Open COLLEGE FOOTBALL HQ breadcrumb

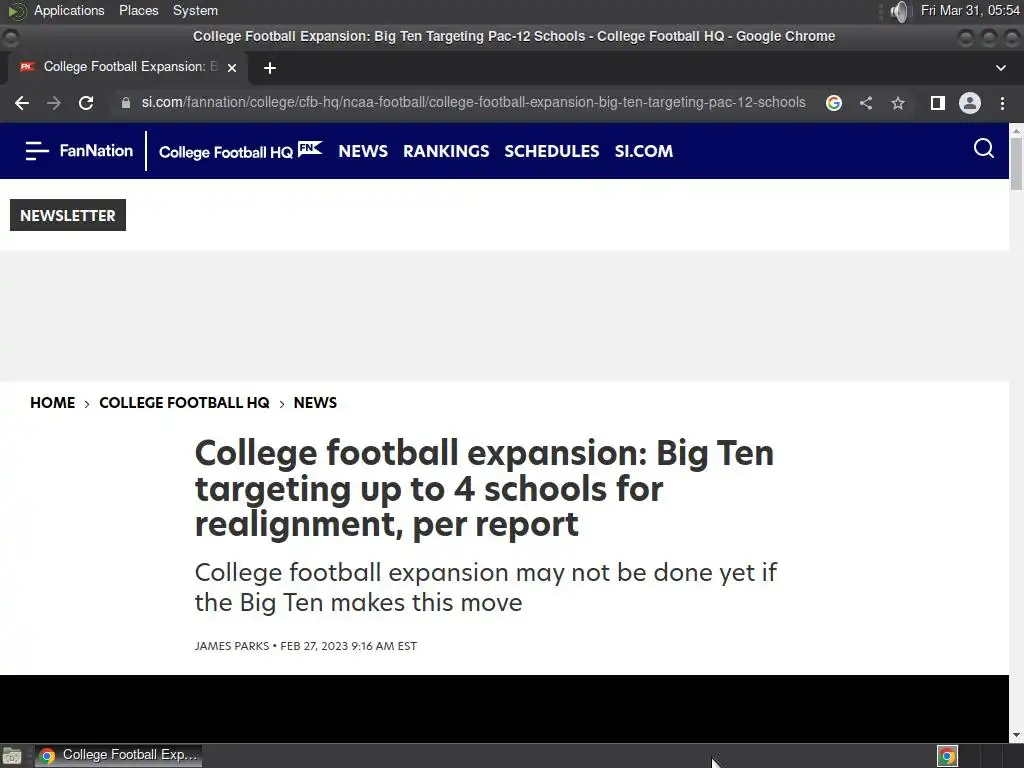[x=184, y=403]
